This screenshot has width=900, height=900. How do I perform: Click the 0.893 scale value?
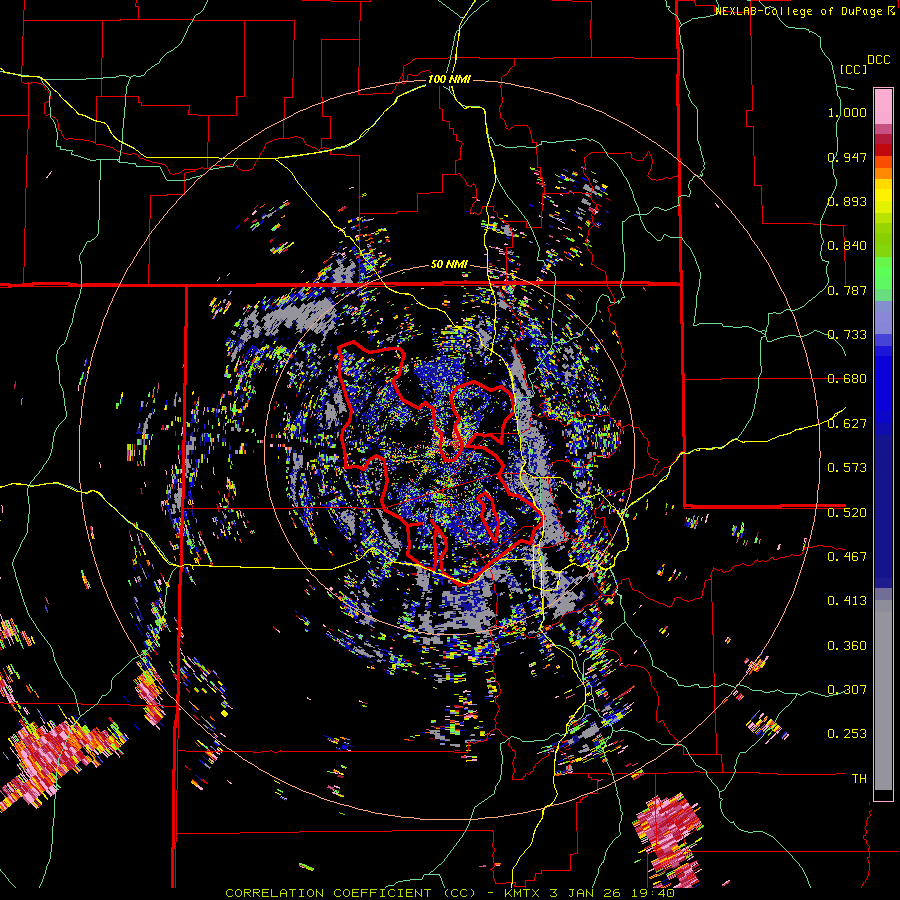847,201
